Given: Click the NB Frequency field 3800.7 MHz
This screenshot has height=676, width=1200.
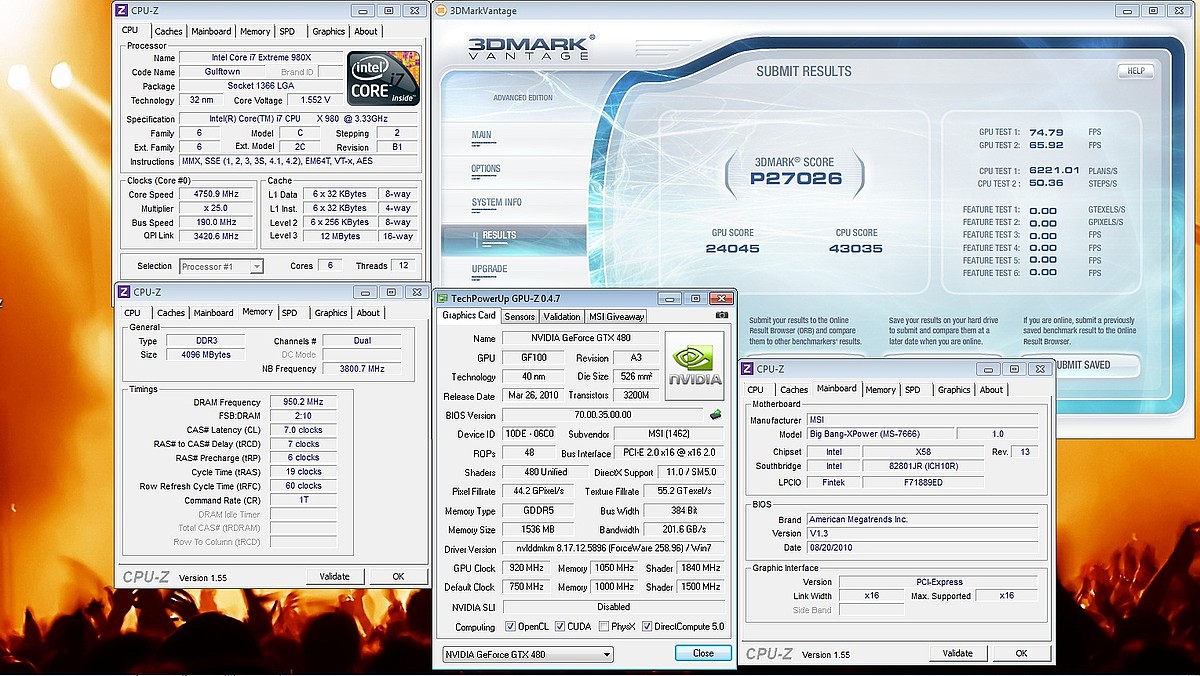Looking at the screenshot, I should point(361,369).
